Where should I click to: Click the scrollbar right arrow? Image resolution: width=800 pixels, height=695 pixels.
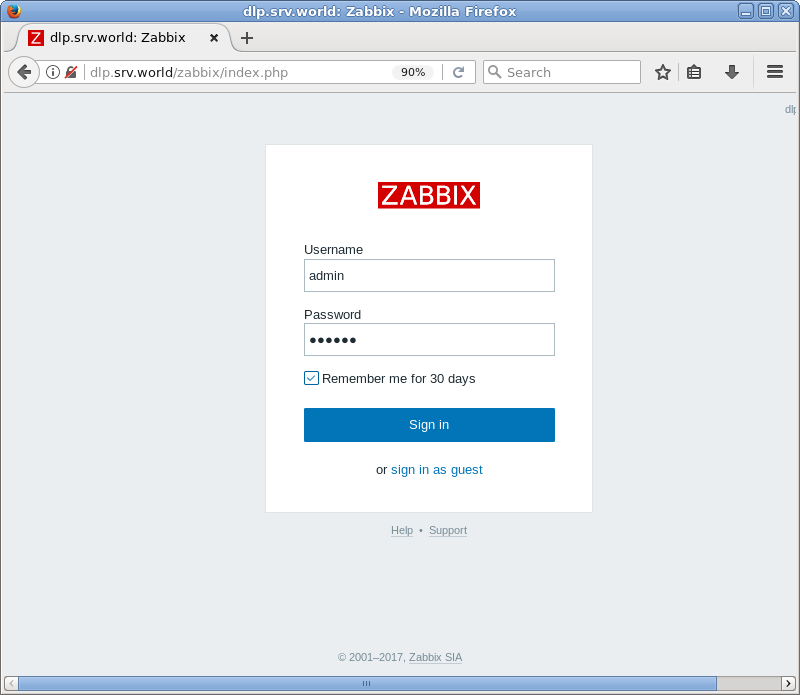click(788, 683)
